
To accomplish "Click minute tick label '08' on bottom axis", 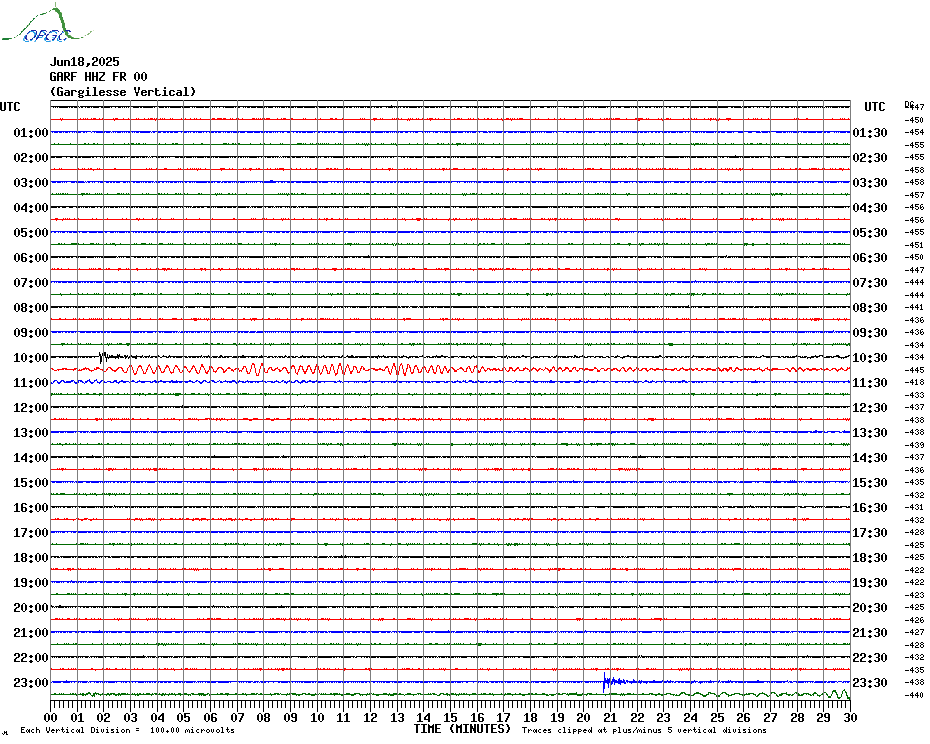I will pyautogui.click(x=264, y=717).
